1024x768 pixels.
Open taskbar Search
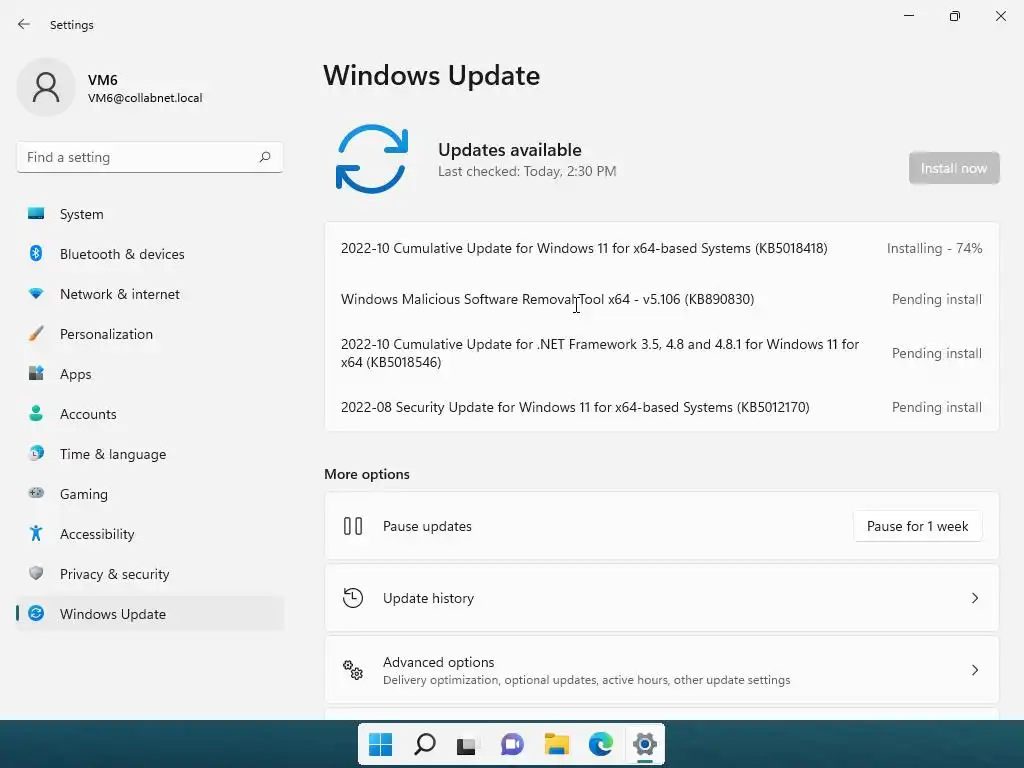424,744
